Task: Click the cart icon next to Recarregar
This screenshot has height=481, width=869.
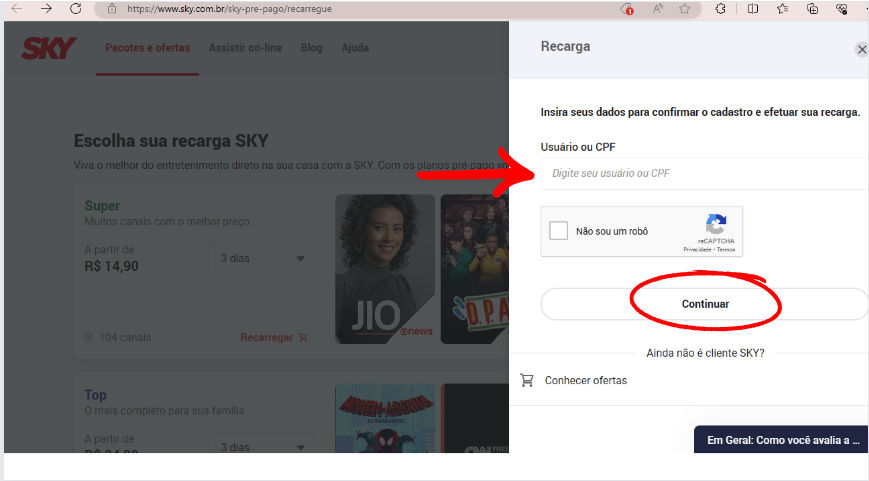Action: pyautogui.click(x=303, y=337)
